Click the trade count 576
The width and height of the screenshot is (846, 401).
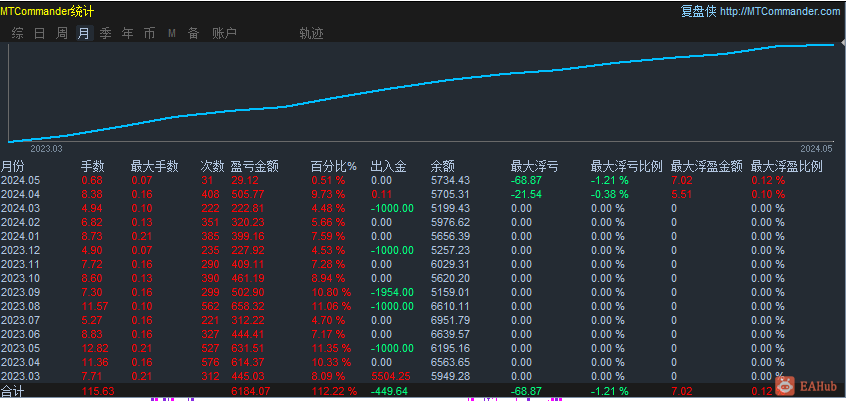210,363
